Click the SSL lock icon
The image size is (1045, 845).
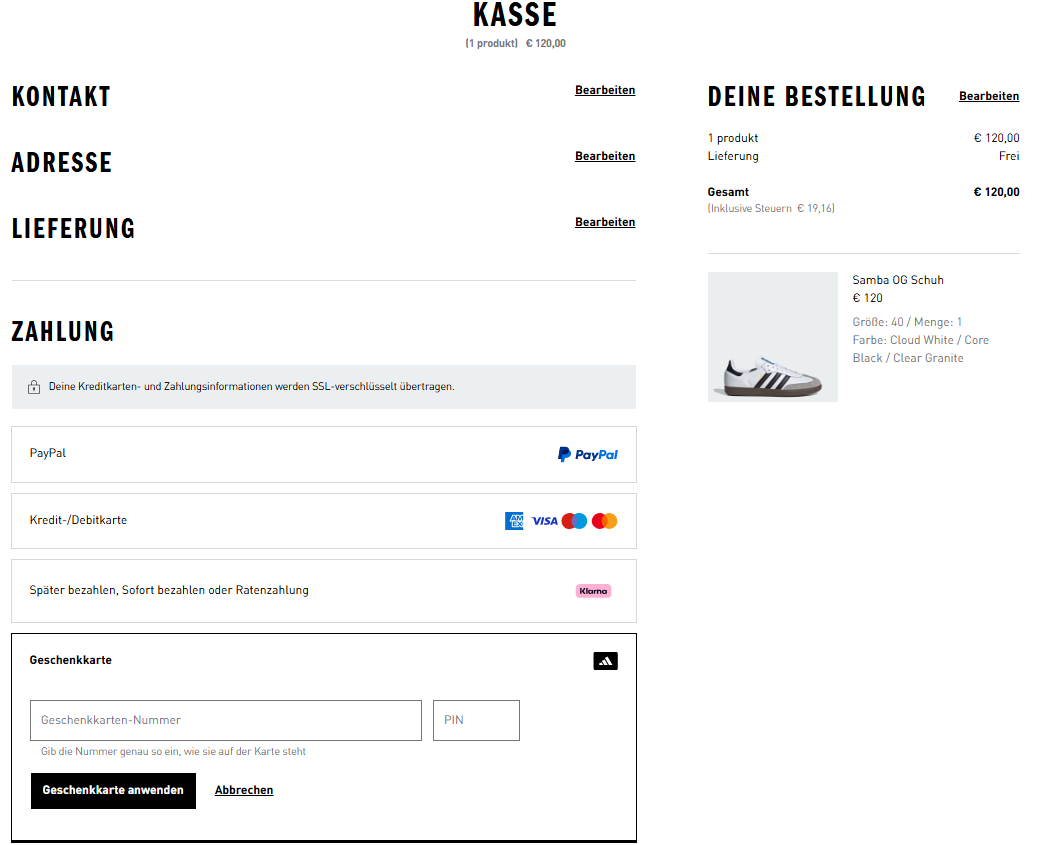pyautogui.click(x=33, y=387)
